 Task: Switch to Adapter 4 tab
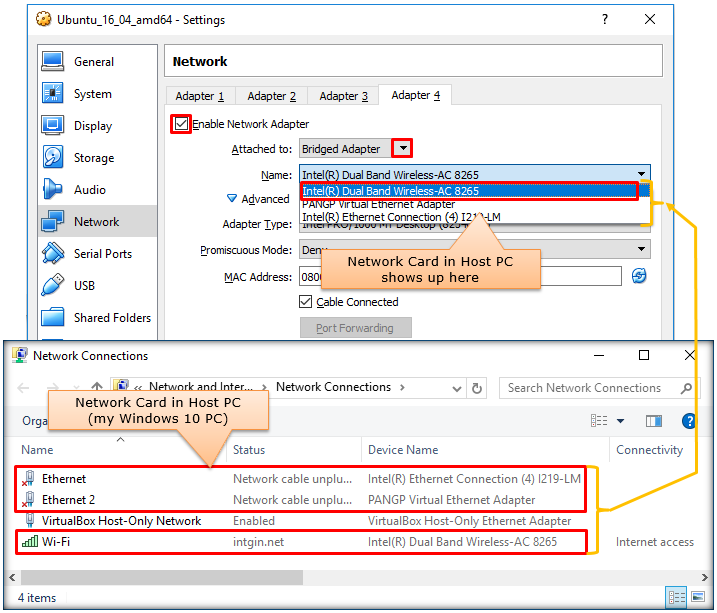click(415, 95)
